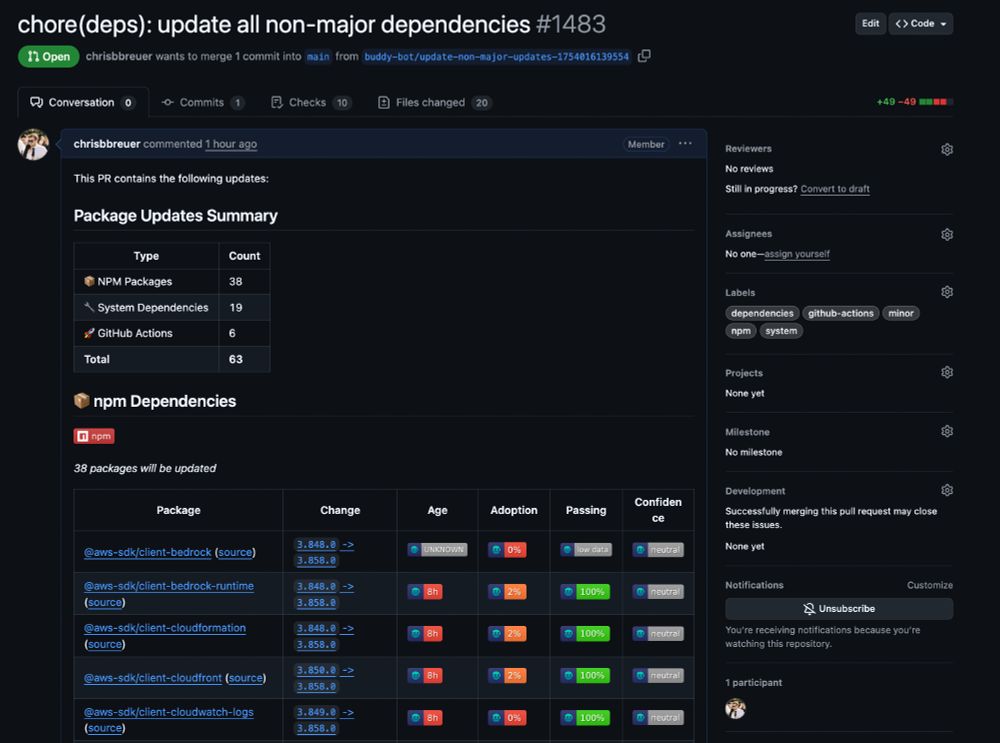Image resolution: width=1000 pixels, height=743 pixels.
Task: Click the github-actions label
Action: pyautogui.click(x=841, y=313)
